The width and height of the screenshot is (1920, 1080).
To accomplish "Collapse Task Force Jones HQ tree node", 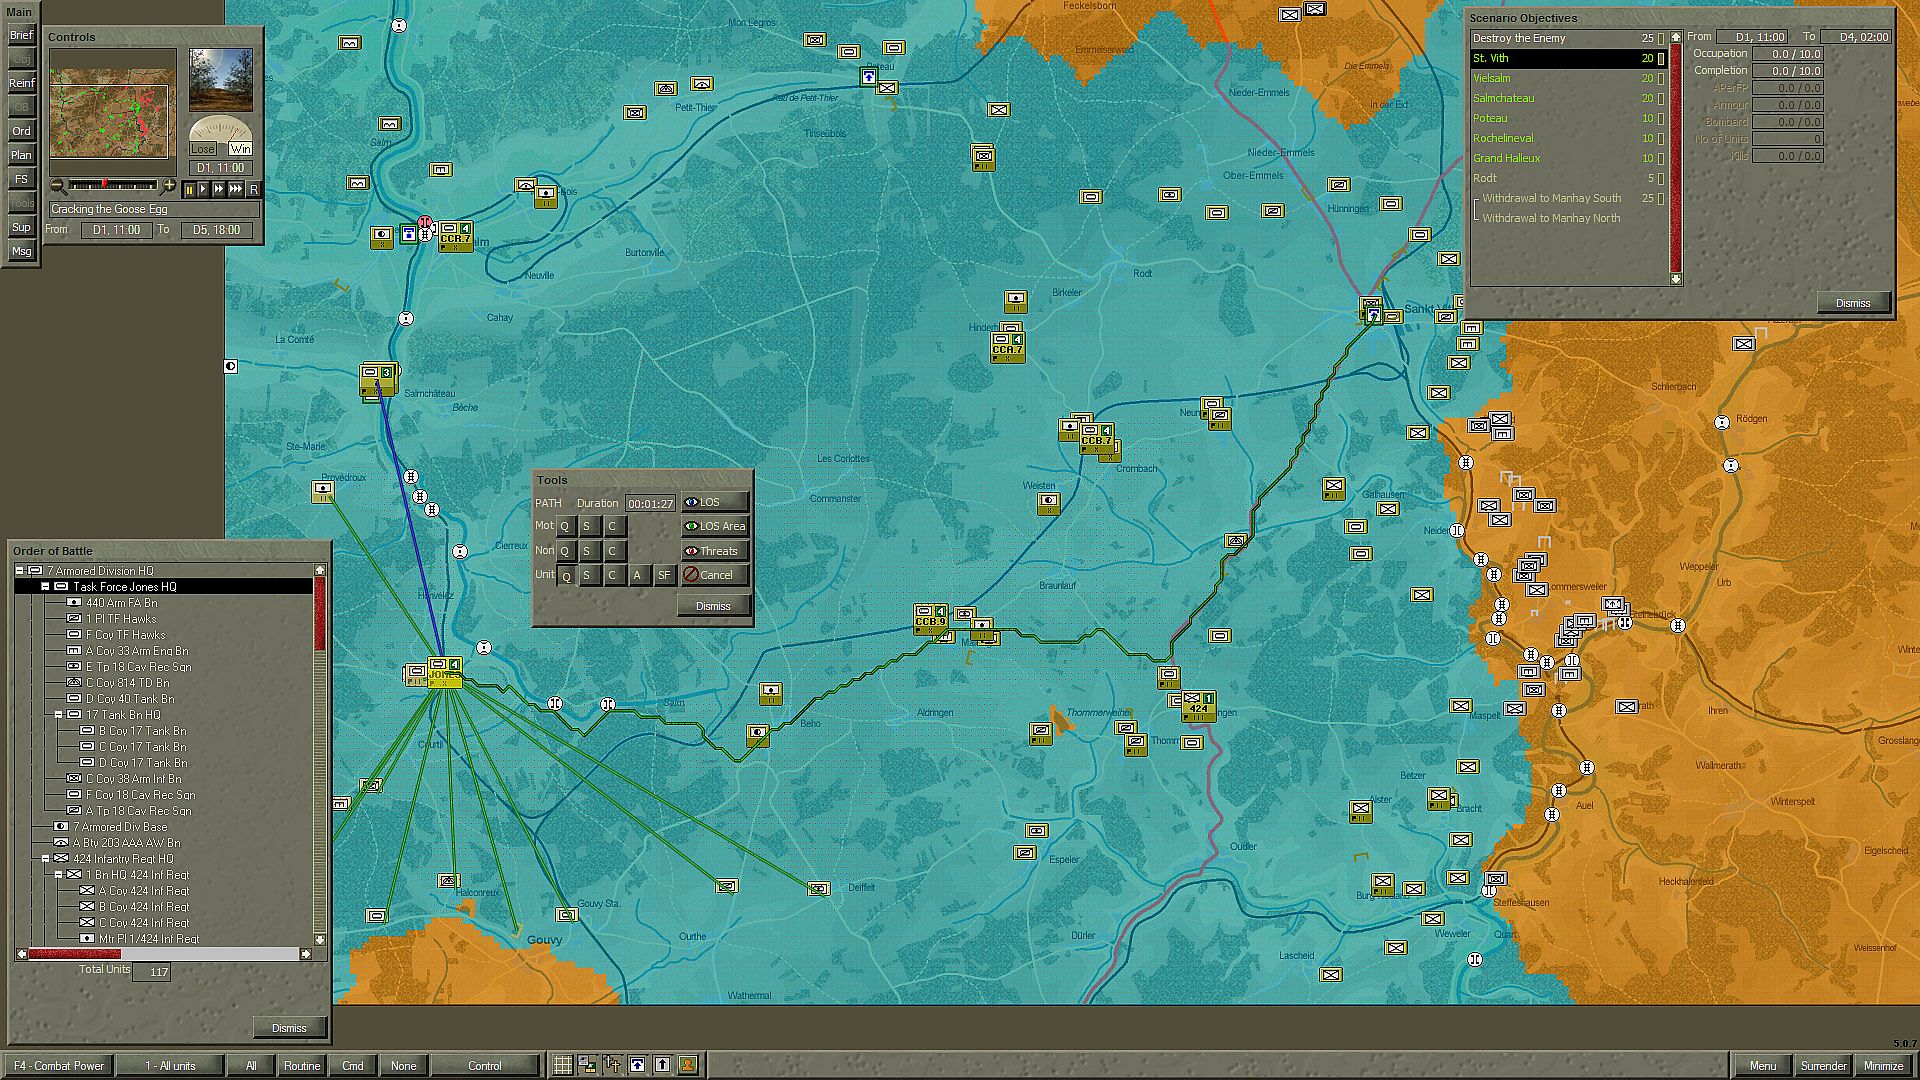I will tap(45, 587).
